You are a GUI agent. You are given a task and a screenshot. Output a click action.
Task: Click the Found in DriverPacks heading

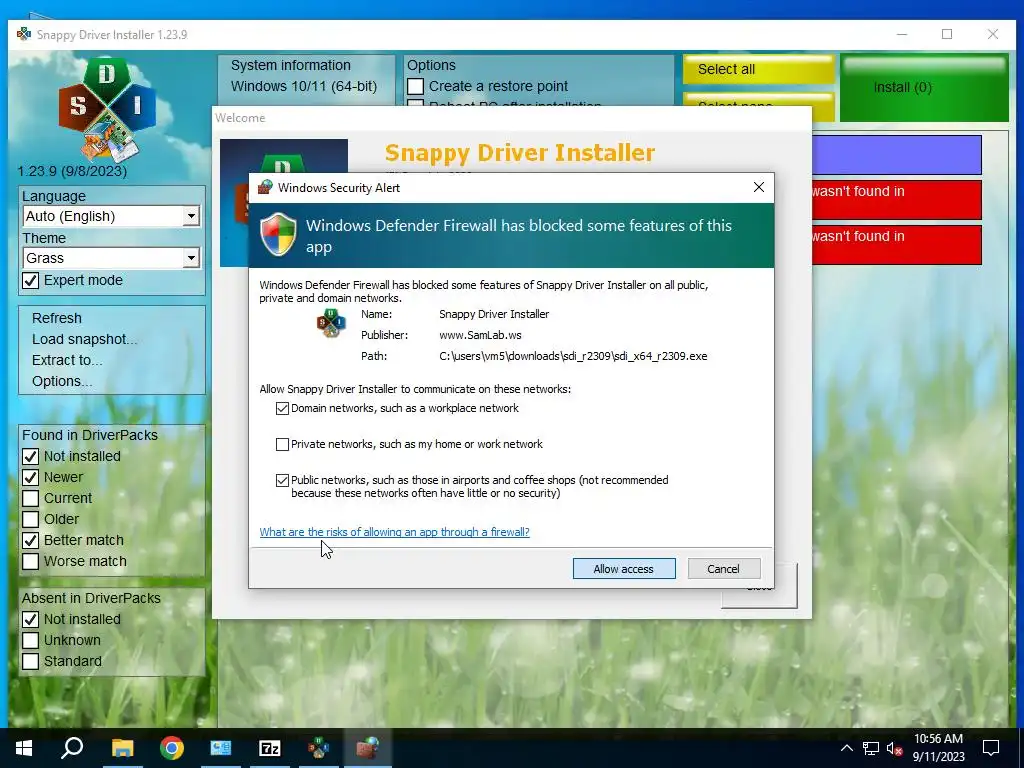pos(89,435)
